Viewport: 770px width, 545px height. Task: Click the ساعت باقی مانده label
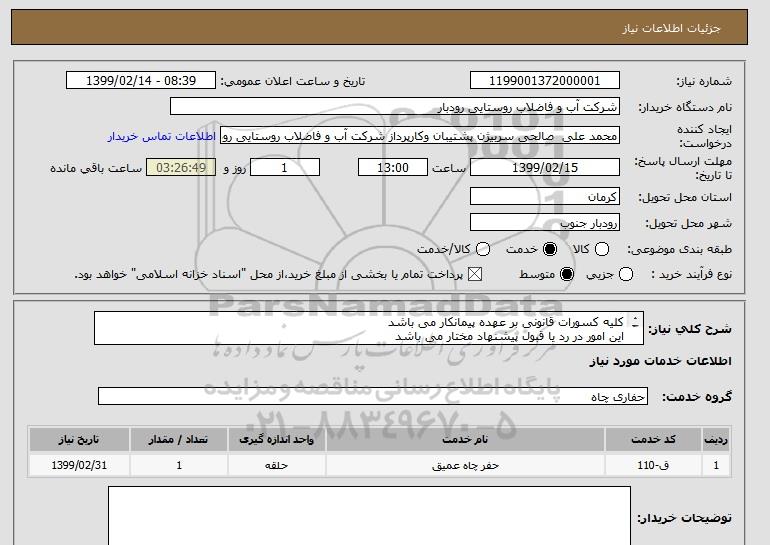[x=96, y=168]
